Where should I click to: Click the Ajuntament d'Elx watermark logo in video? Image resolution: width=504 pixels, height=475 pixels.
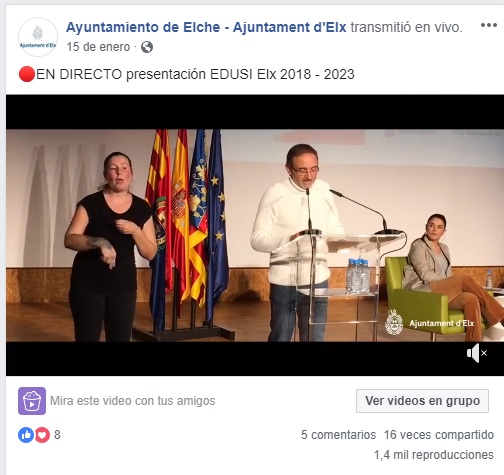coord(429,322)
